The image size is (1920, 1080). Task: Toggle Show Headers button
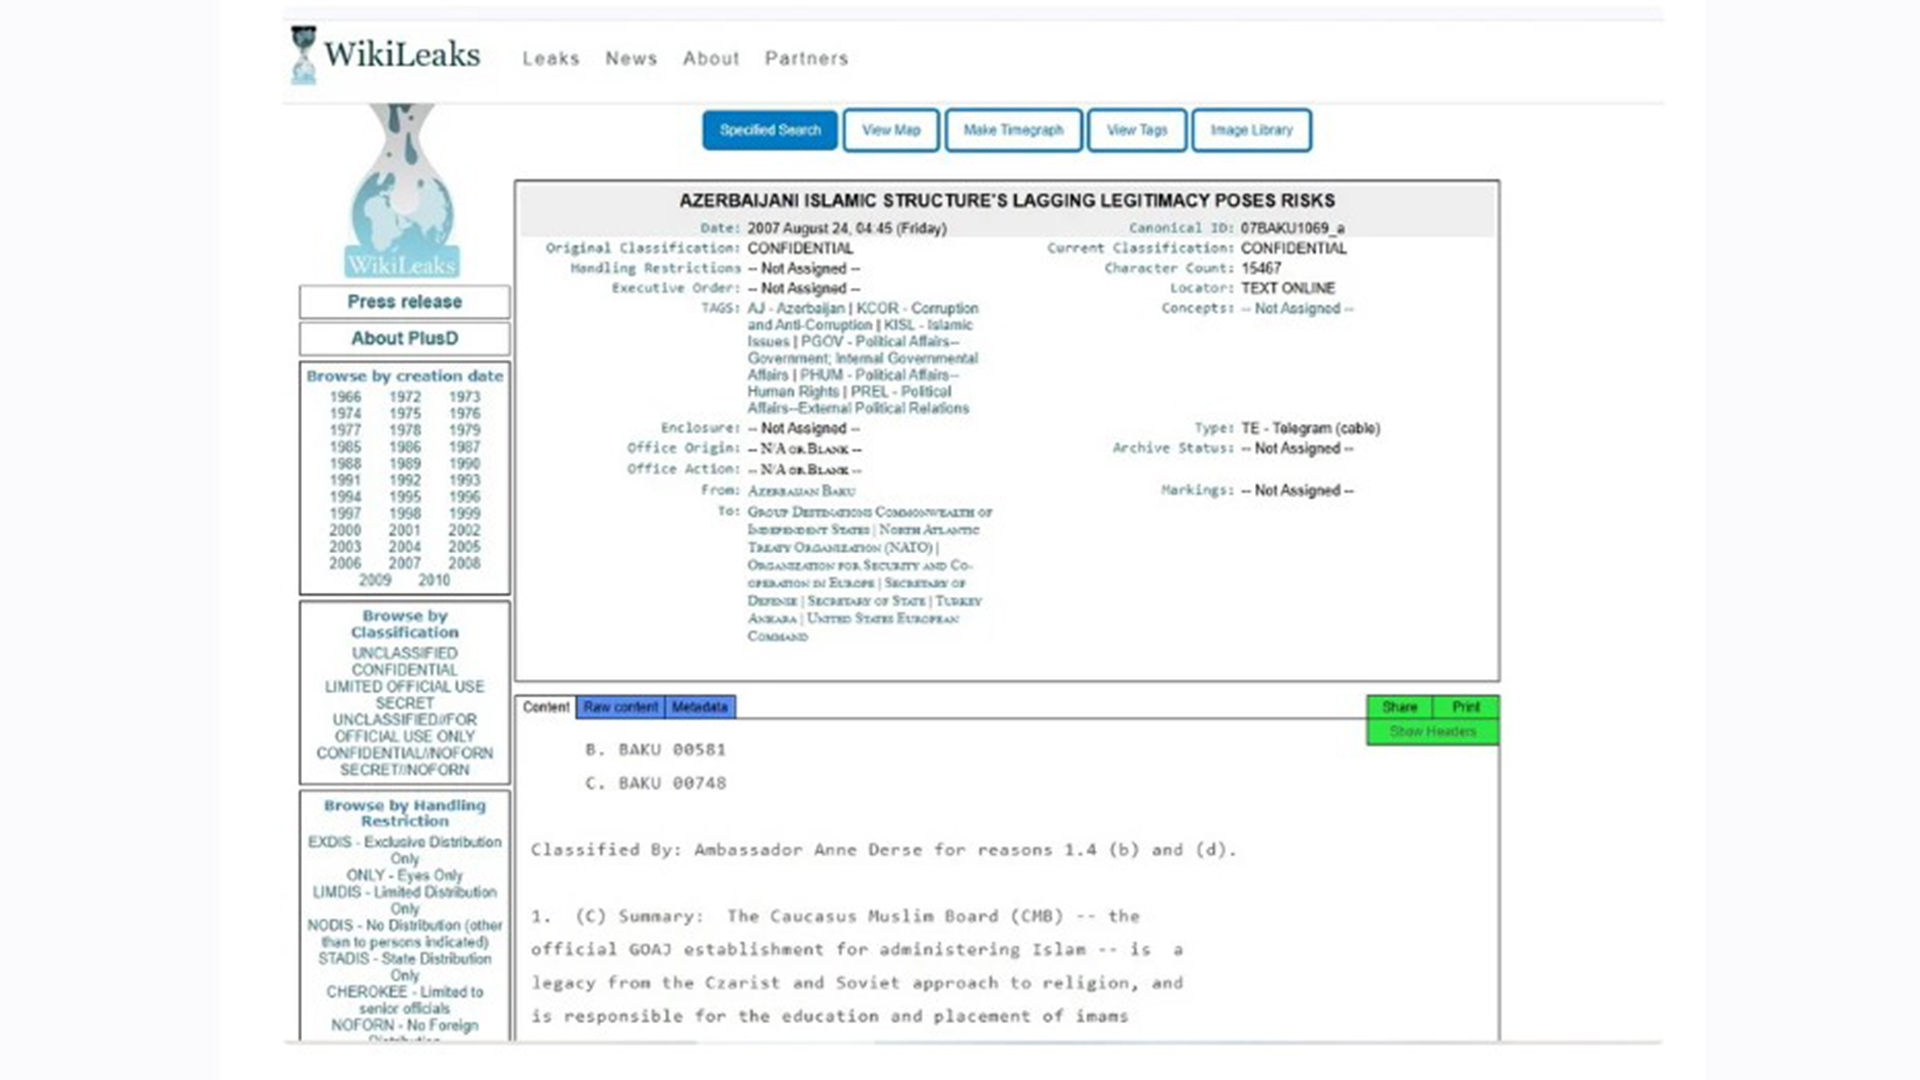tap(1432, 732)
